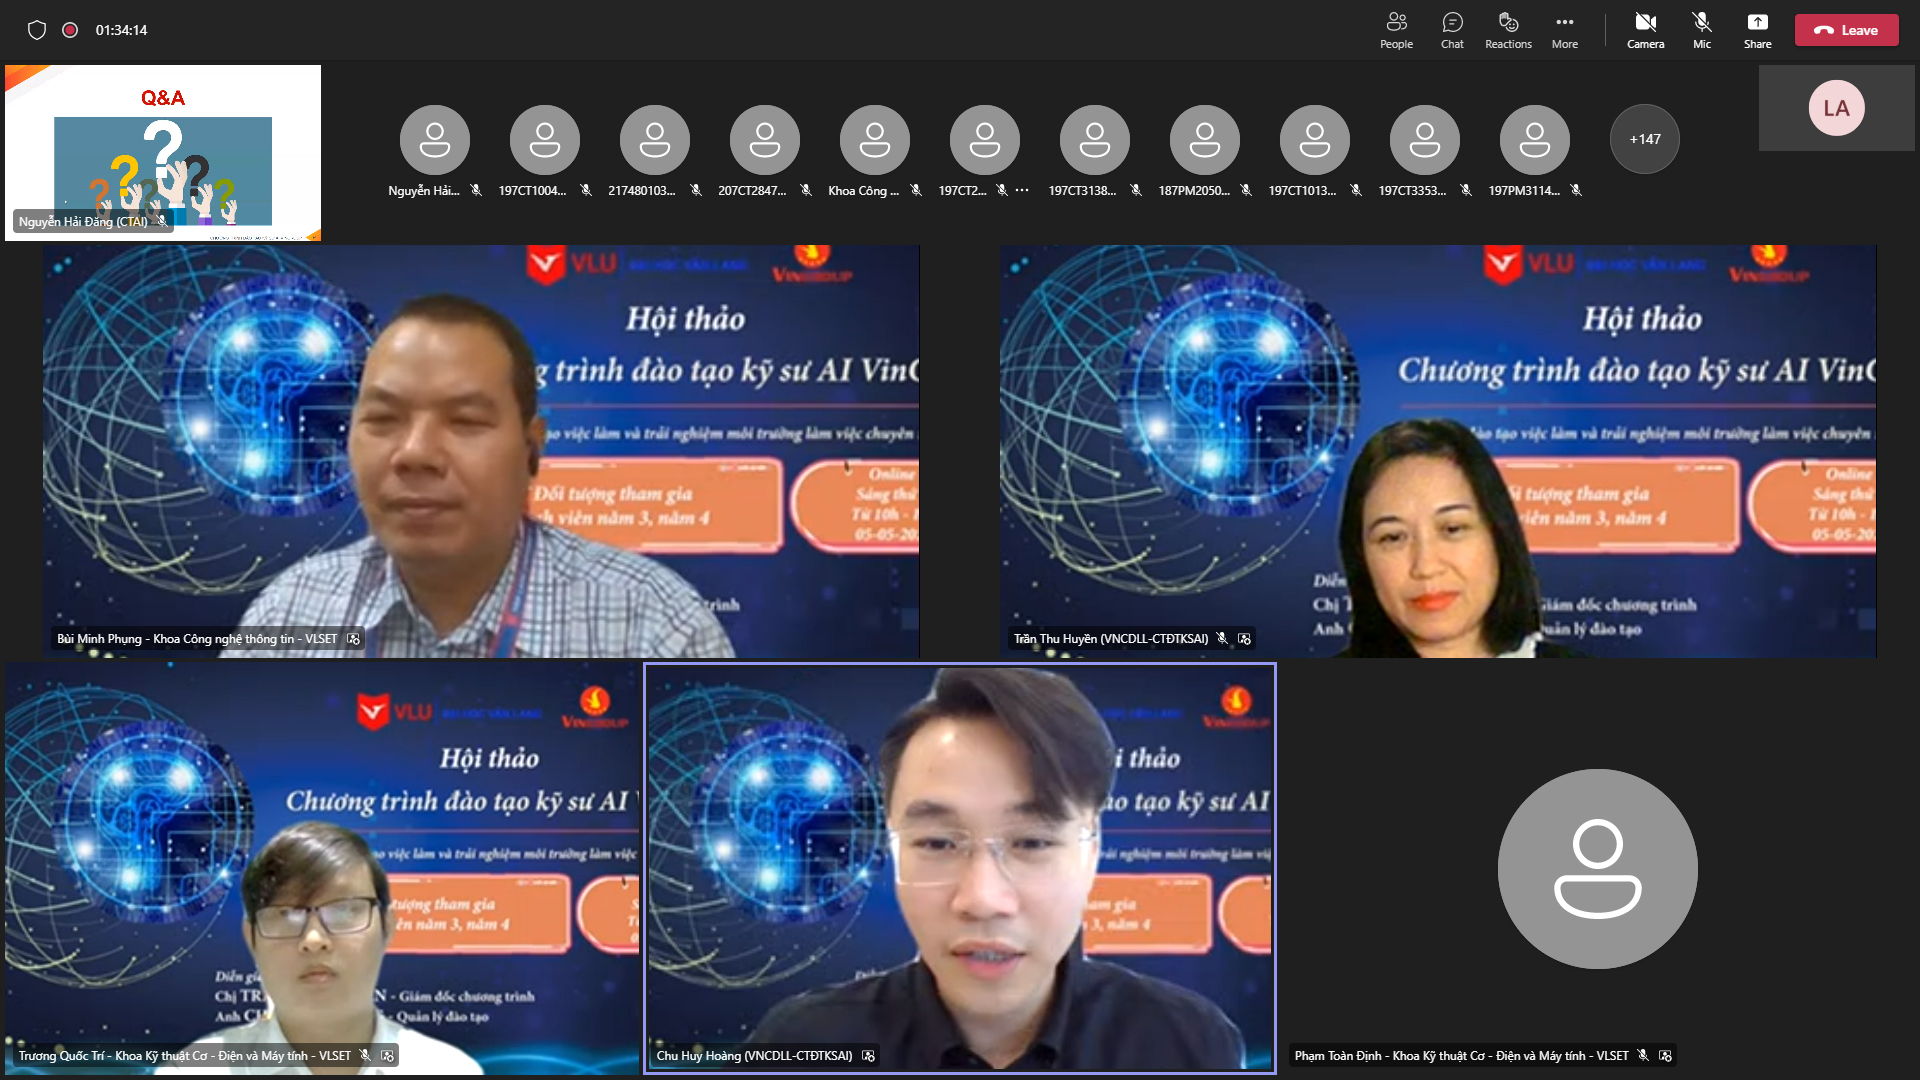Click the shield security icon
Screen dimensions: 1920x1080
37,30
